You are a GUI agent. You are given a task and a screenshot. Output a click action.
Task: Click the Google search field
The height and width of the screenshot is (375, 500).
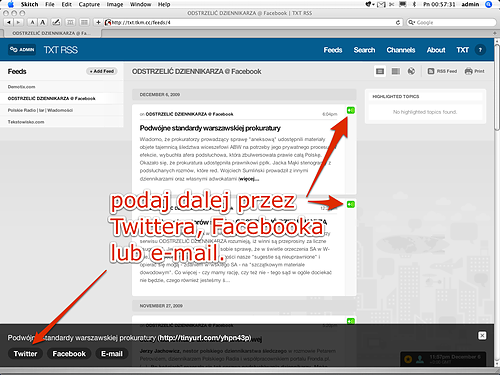(451, 22)
